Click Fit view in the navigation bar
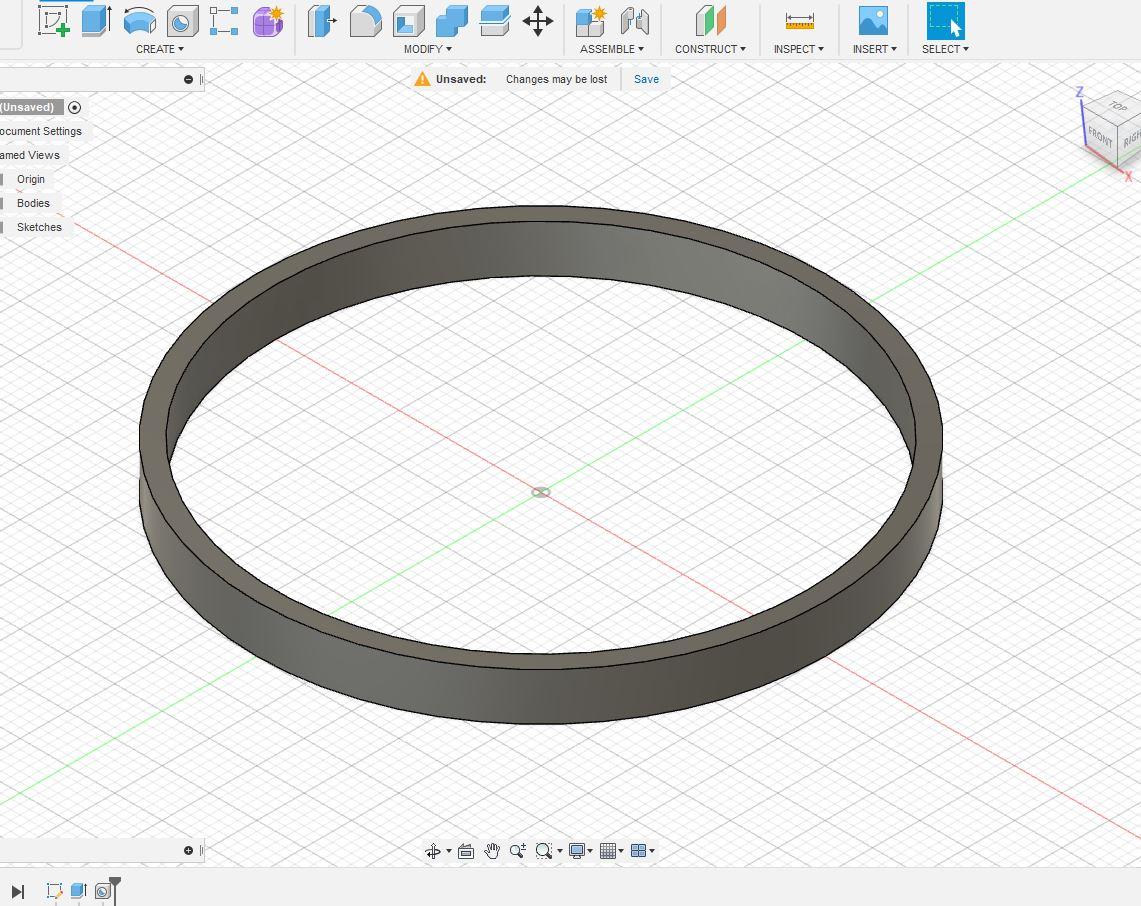1141x906 pixels. (545, 850)
